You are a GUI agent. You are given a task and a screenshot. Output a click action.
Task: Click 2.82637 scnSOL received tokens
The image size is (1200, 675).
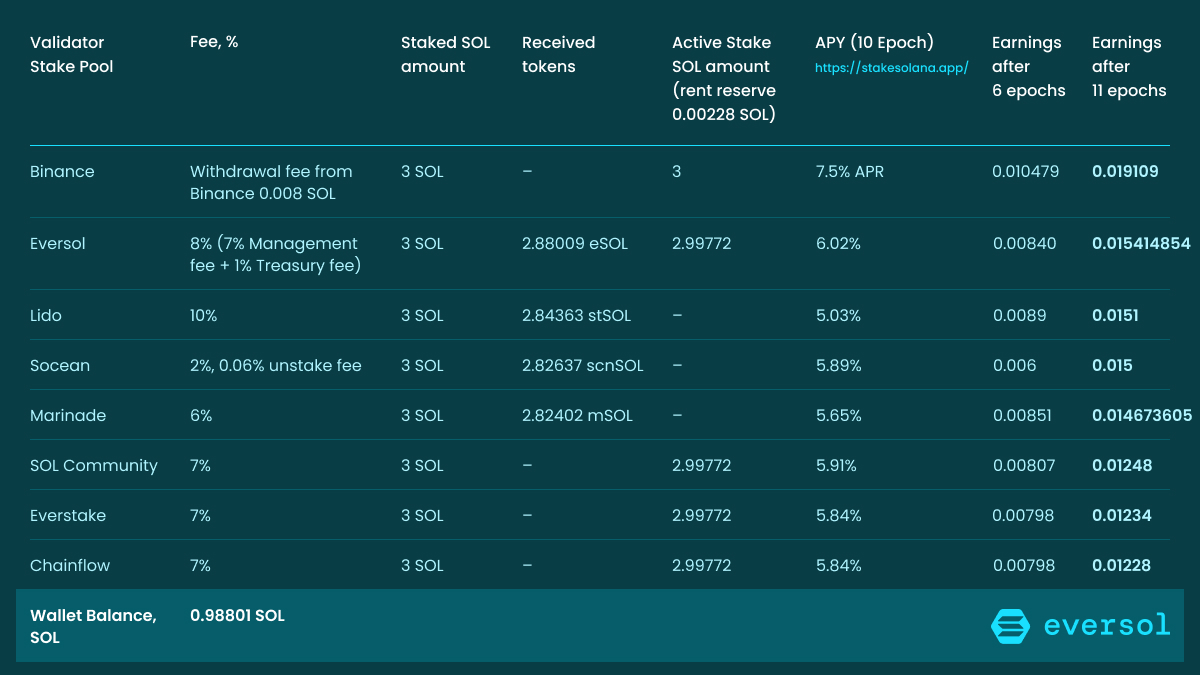(583, 366)
